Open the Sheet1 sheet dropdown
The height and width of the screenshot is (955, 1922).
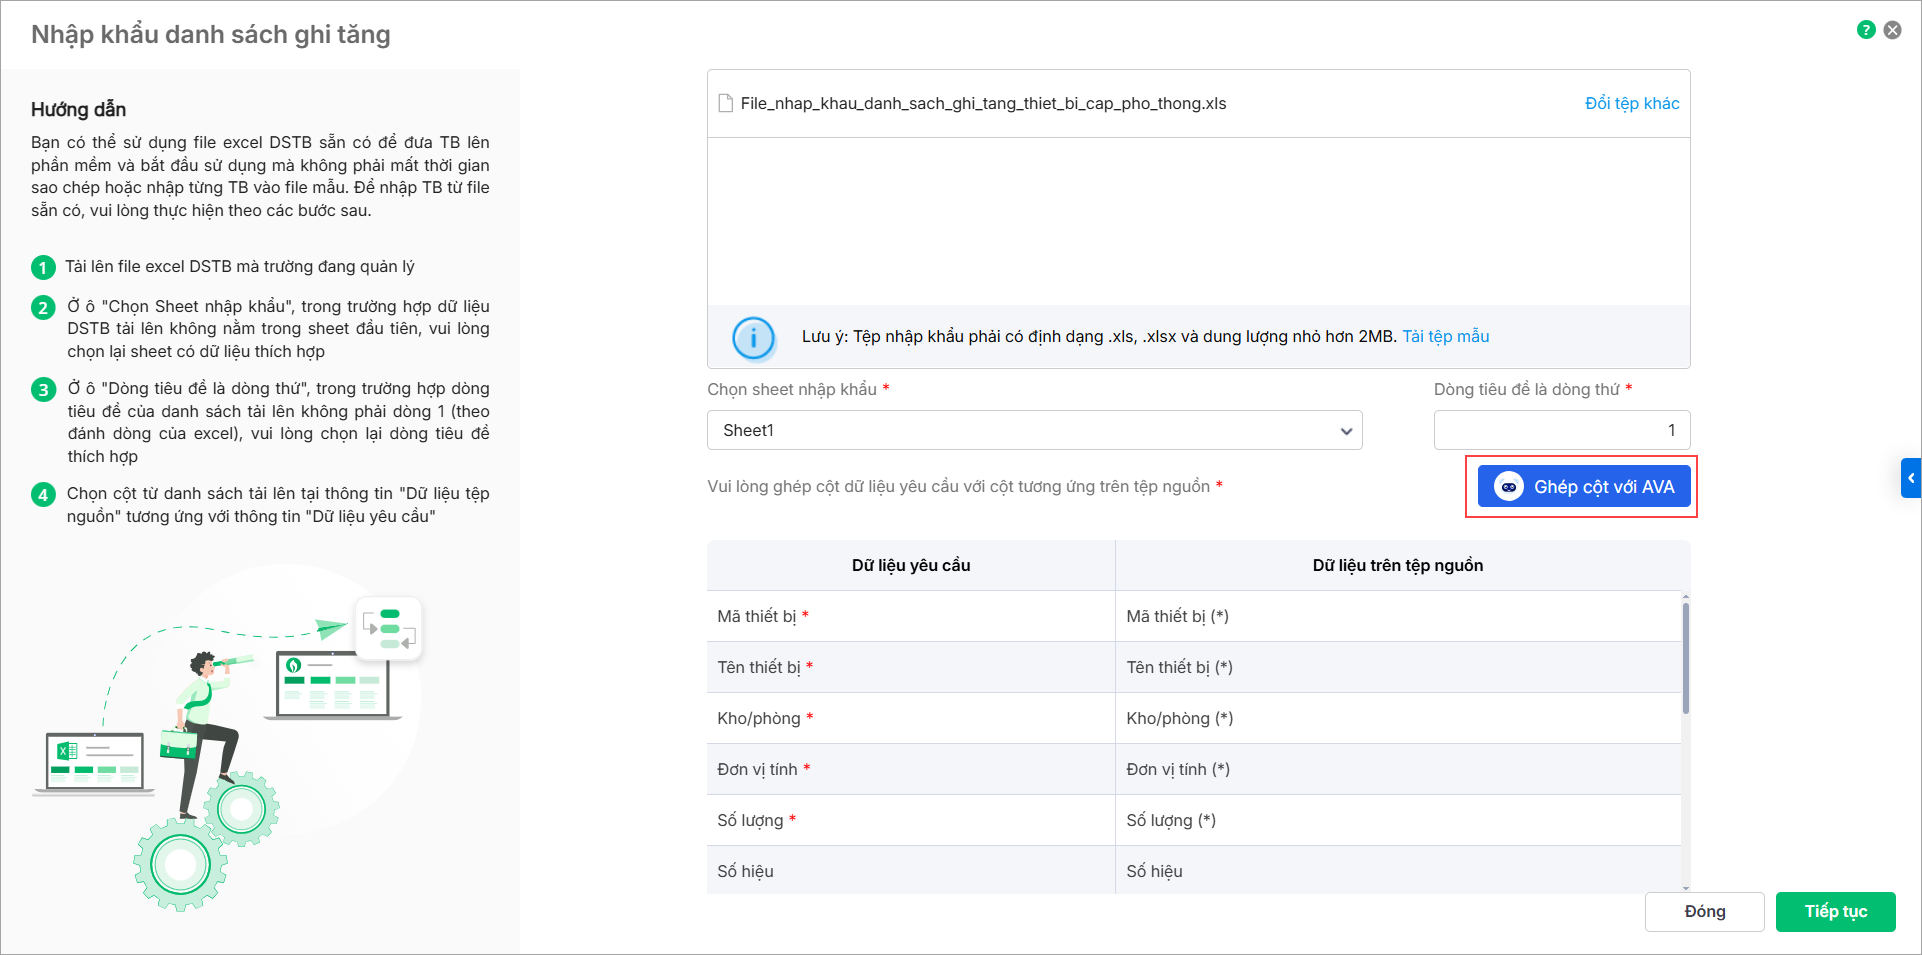point(1034,430)
